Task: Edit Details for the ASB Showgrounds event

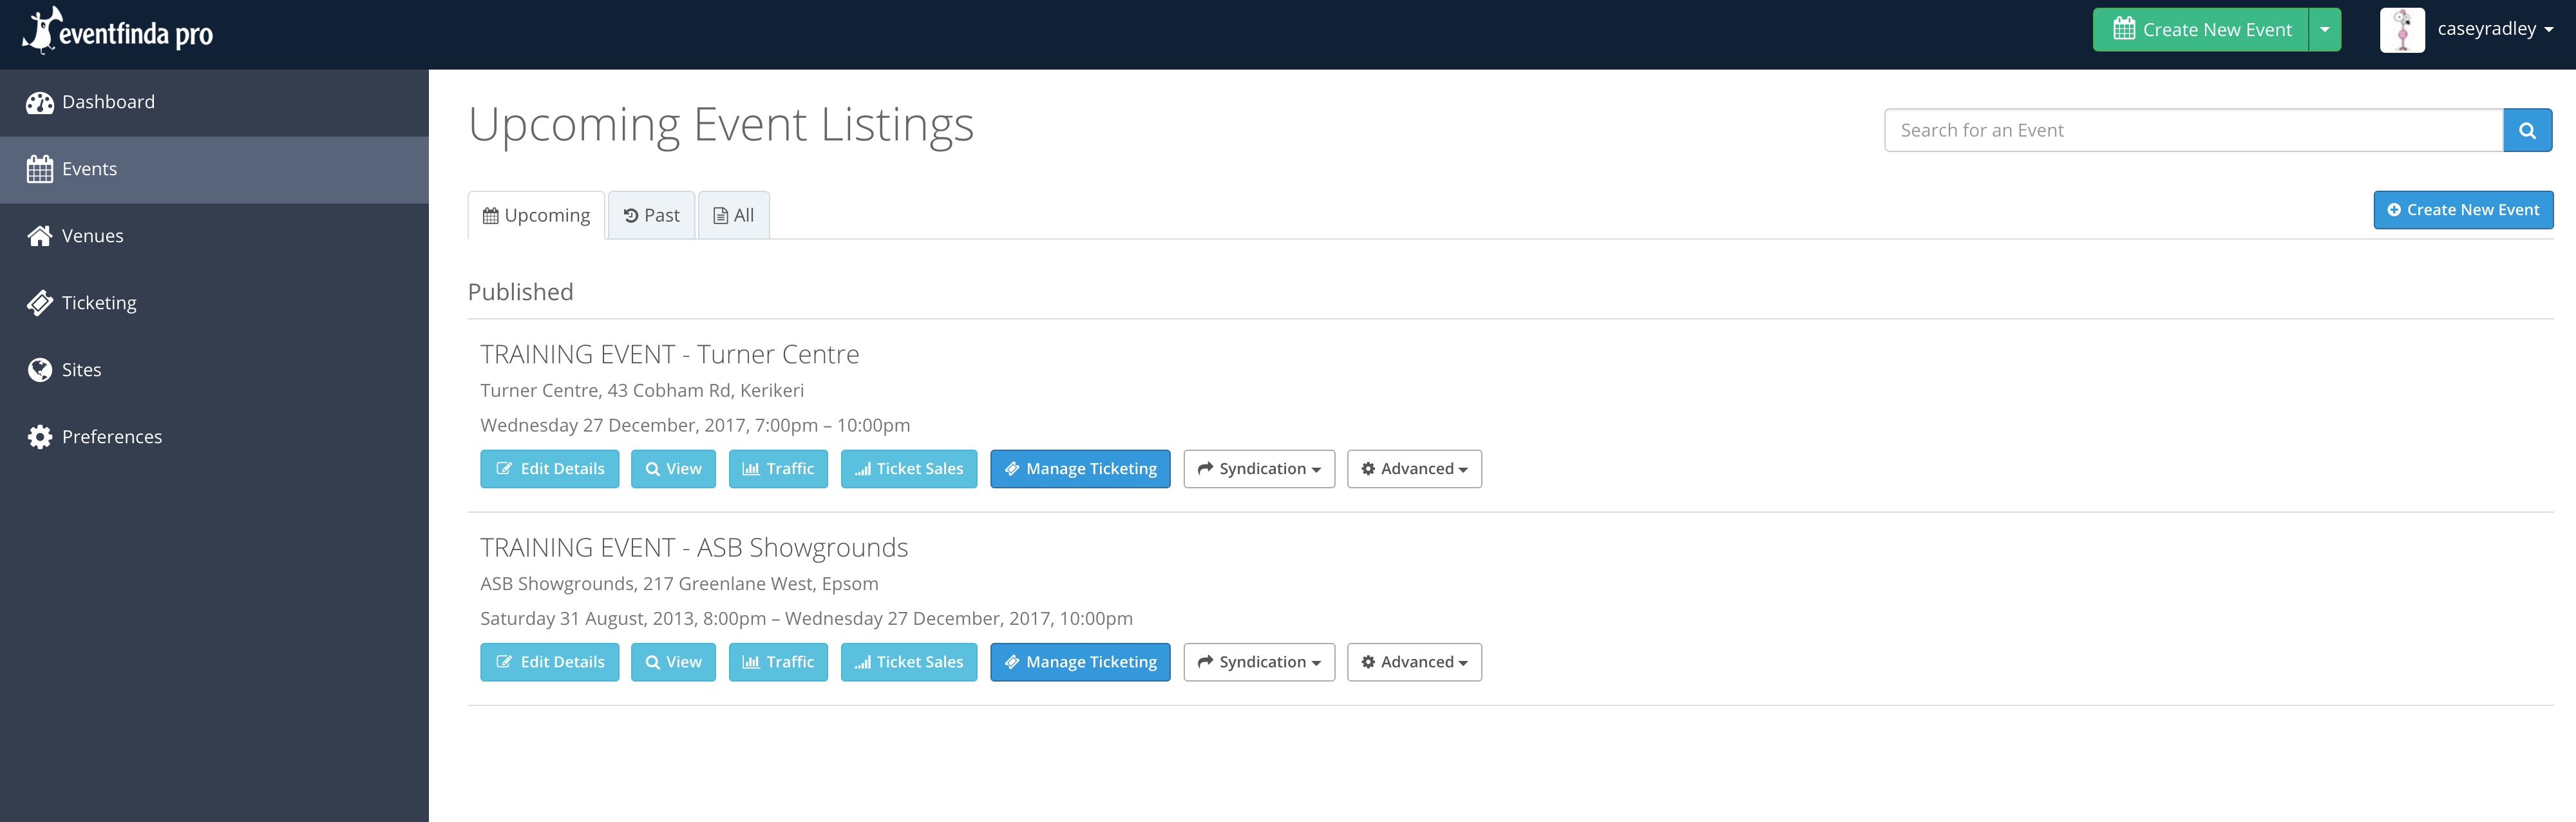Action: pos(549,662)
